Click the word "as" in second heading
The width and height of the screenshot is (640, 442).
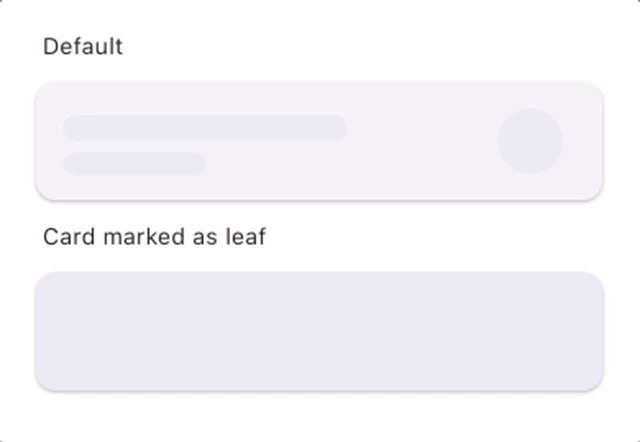pos(205,238)
